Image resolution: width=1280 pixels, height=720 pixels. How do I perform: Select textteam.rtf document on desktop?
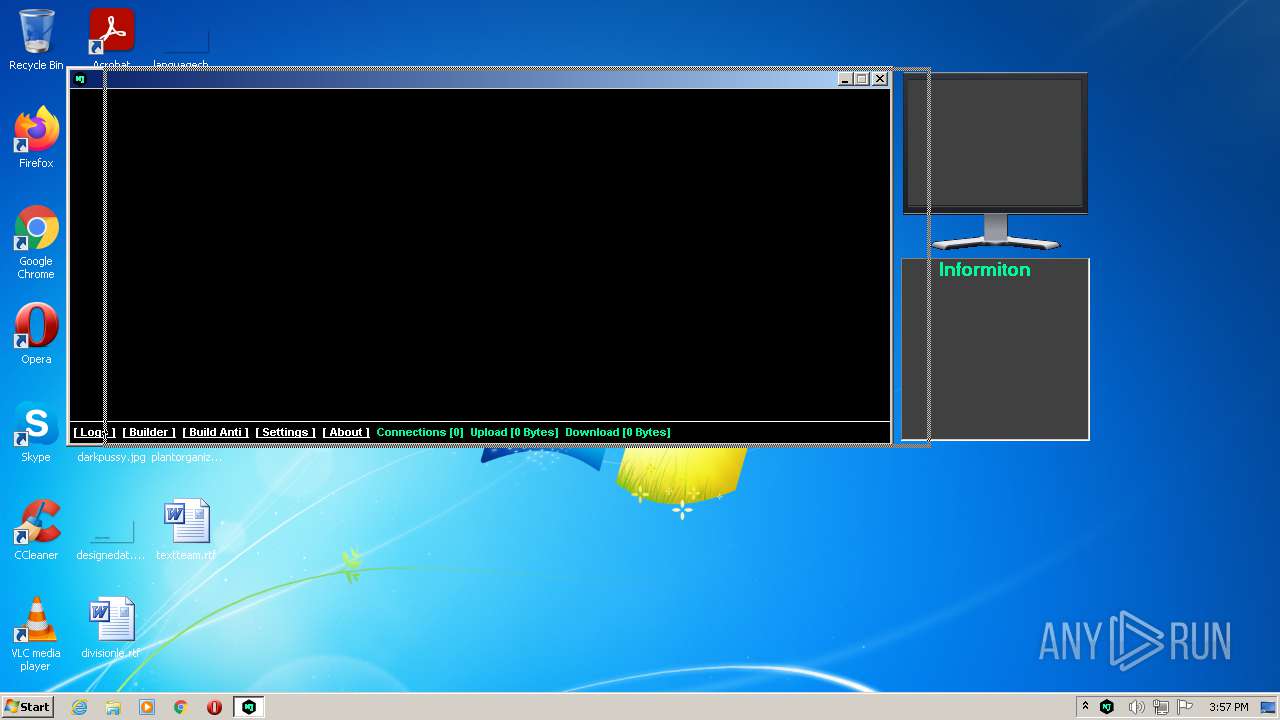(x=186, y=530)
